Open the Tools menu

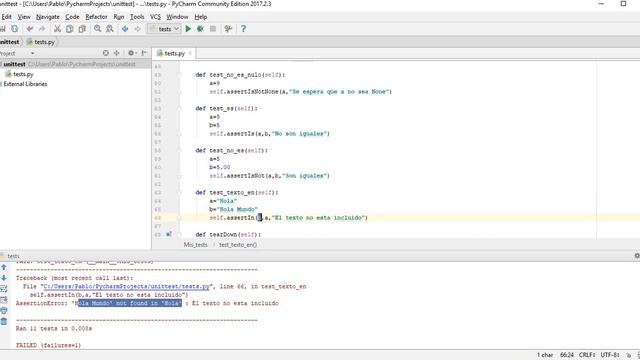point(137,17)
